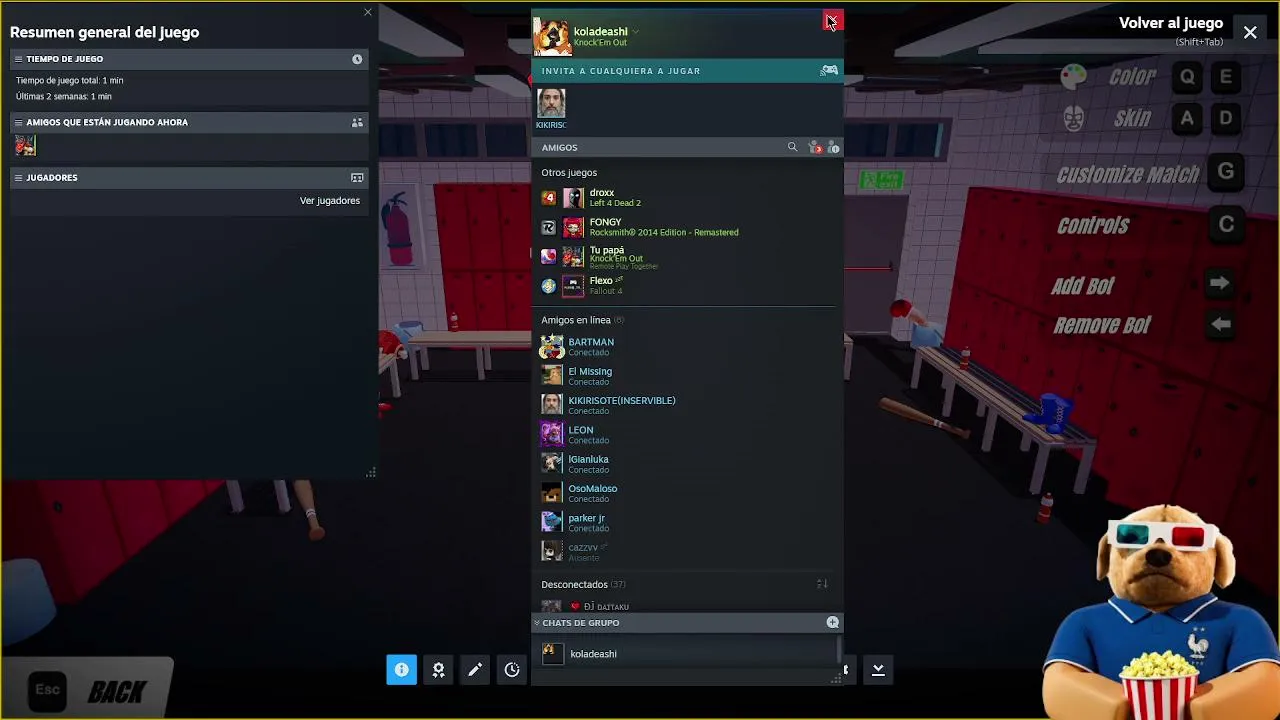The height and width of the screenshot is (720, 1280).
Task: Close the Resumen general del juego panel
Action: [368, 12]
